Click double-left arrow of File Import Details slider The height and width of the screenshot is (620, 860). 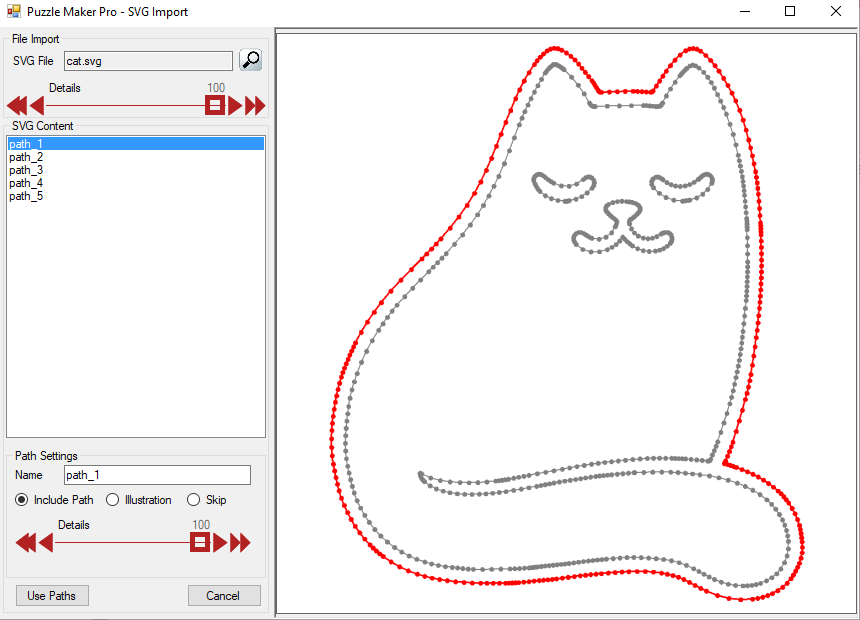[16, 105]
